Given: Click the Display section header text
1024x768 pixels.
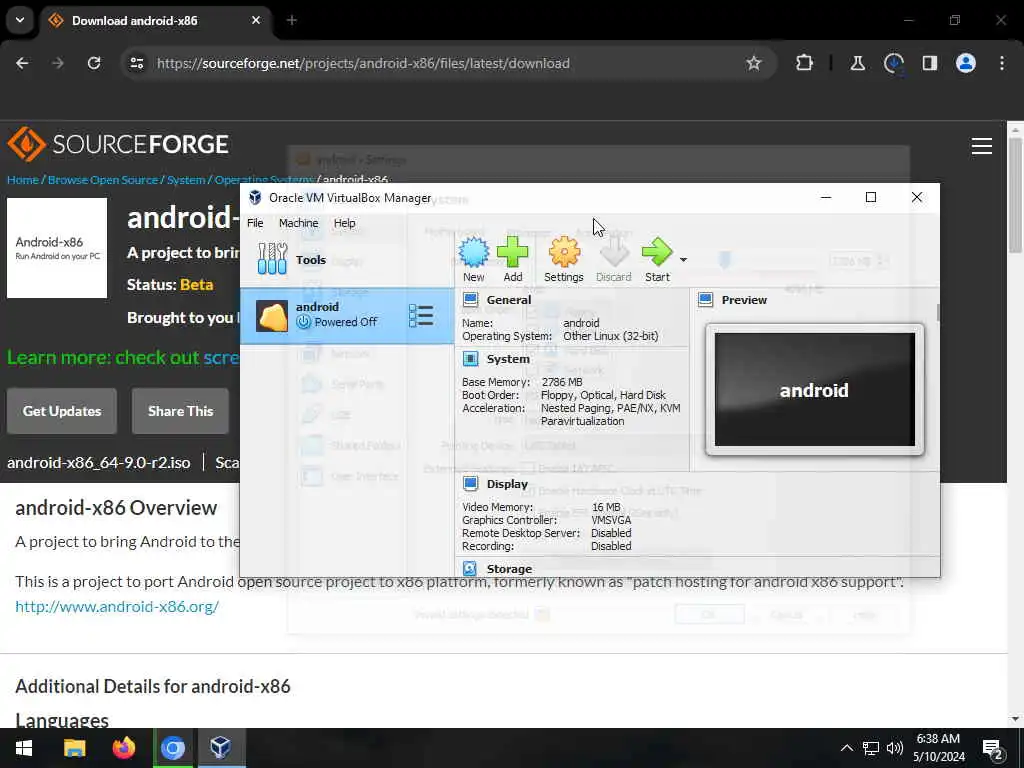Looking at the screenshot, I should pyautogui.click(x=507, y=484).
